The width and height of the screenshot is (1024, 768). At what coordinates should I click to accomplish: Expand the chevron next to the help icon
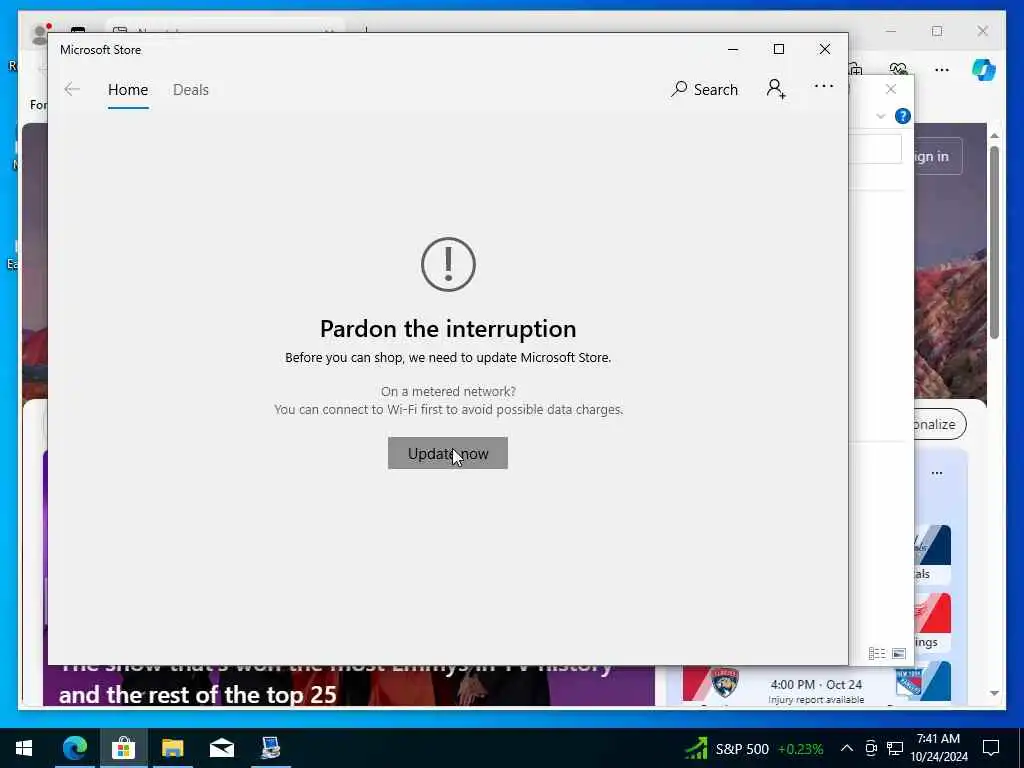pyautogui.click(x=880, y=116)
